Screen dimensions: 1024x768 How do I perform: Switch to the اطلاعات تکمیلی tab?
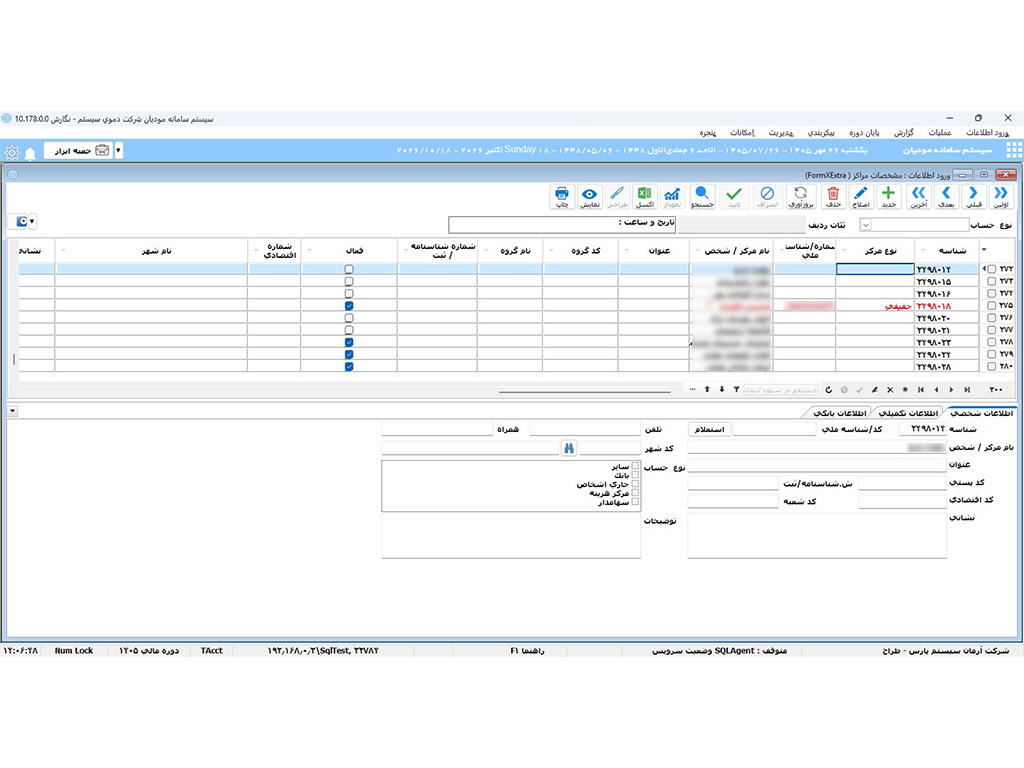908,413
